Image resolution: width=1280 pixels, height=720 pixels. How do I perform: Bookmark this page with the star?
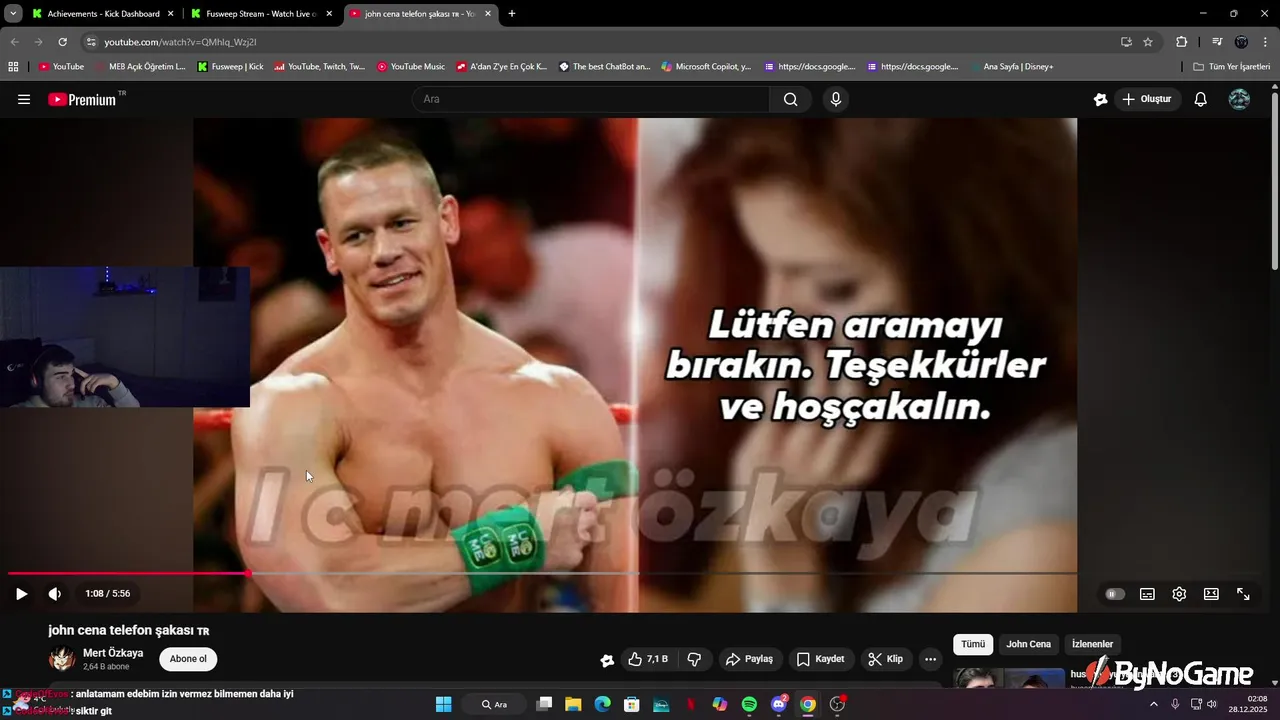(x=1148, y=42)
